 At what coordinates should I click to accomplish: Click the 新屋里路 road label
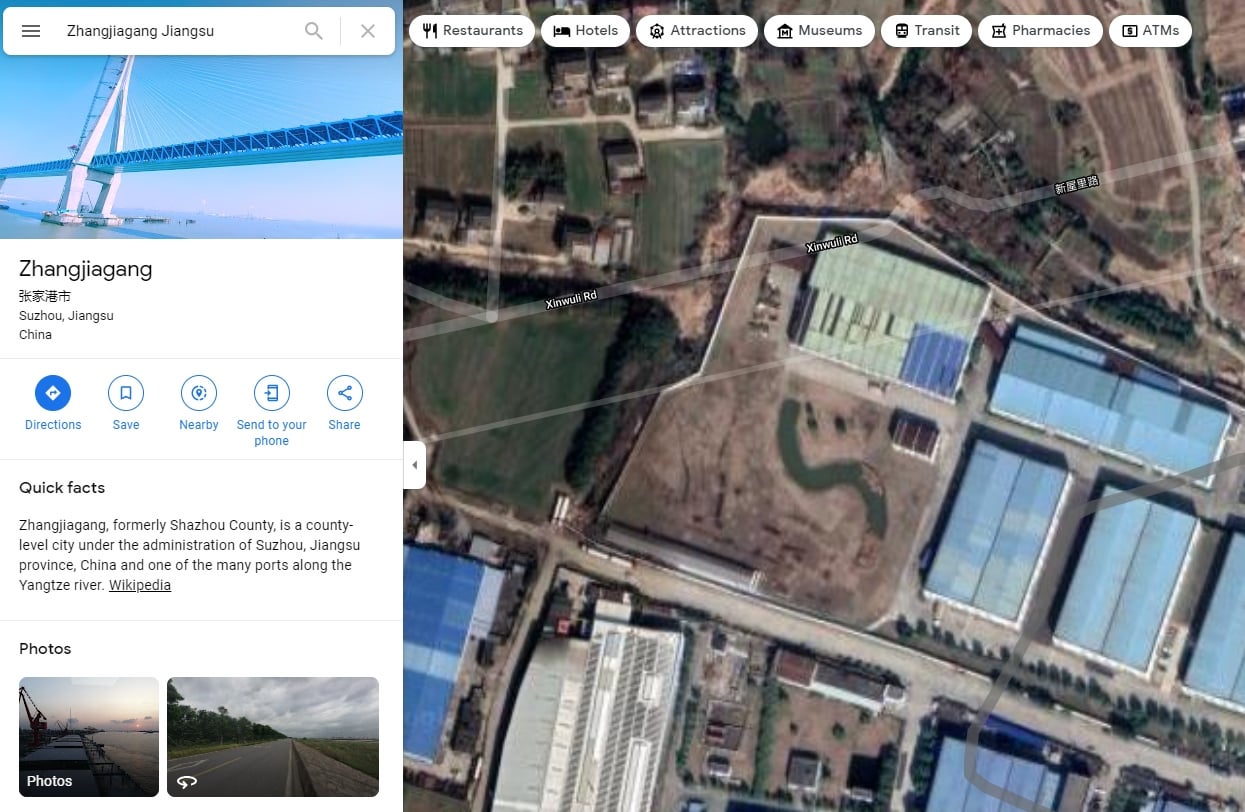(1077, 184)
